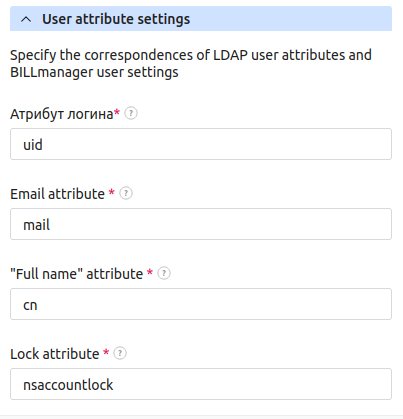The width and height of the screenshot is (403, 419).
Task: Click into the Email attribute field with mail
Action: click(x=201, y=224)
